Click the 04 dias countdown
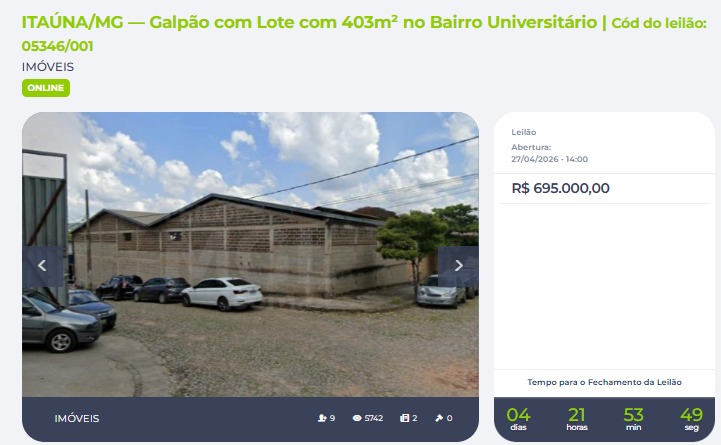721x445 pixels. point(518,419)
